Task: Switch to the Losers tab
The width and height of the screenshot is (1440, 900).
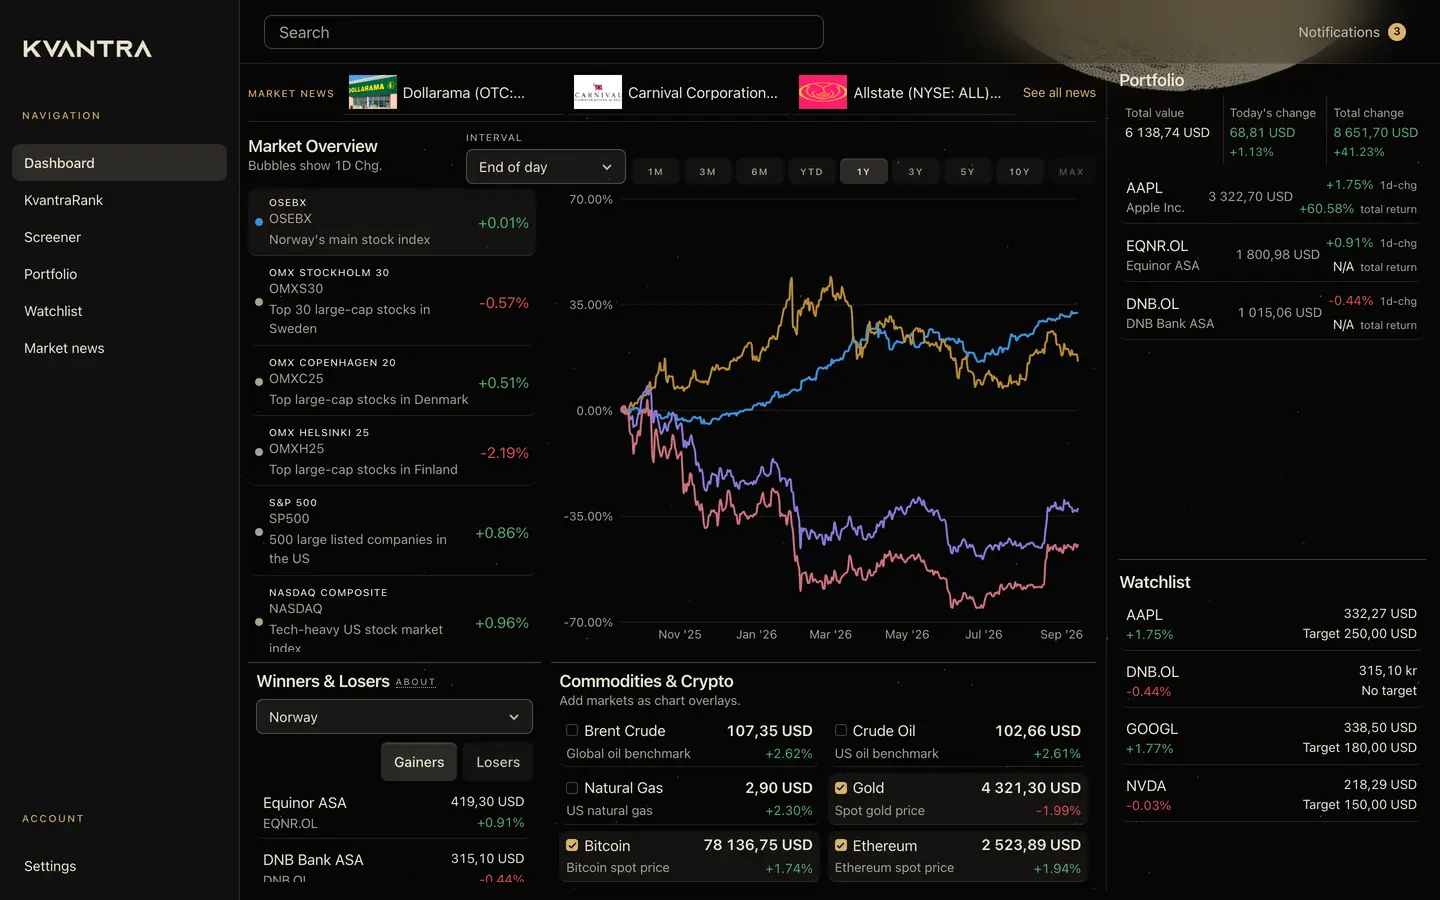Action: click(x=498, y=762)
